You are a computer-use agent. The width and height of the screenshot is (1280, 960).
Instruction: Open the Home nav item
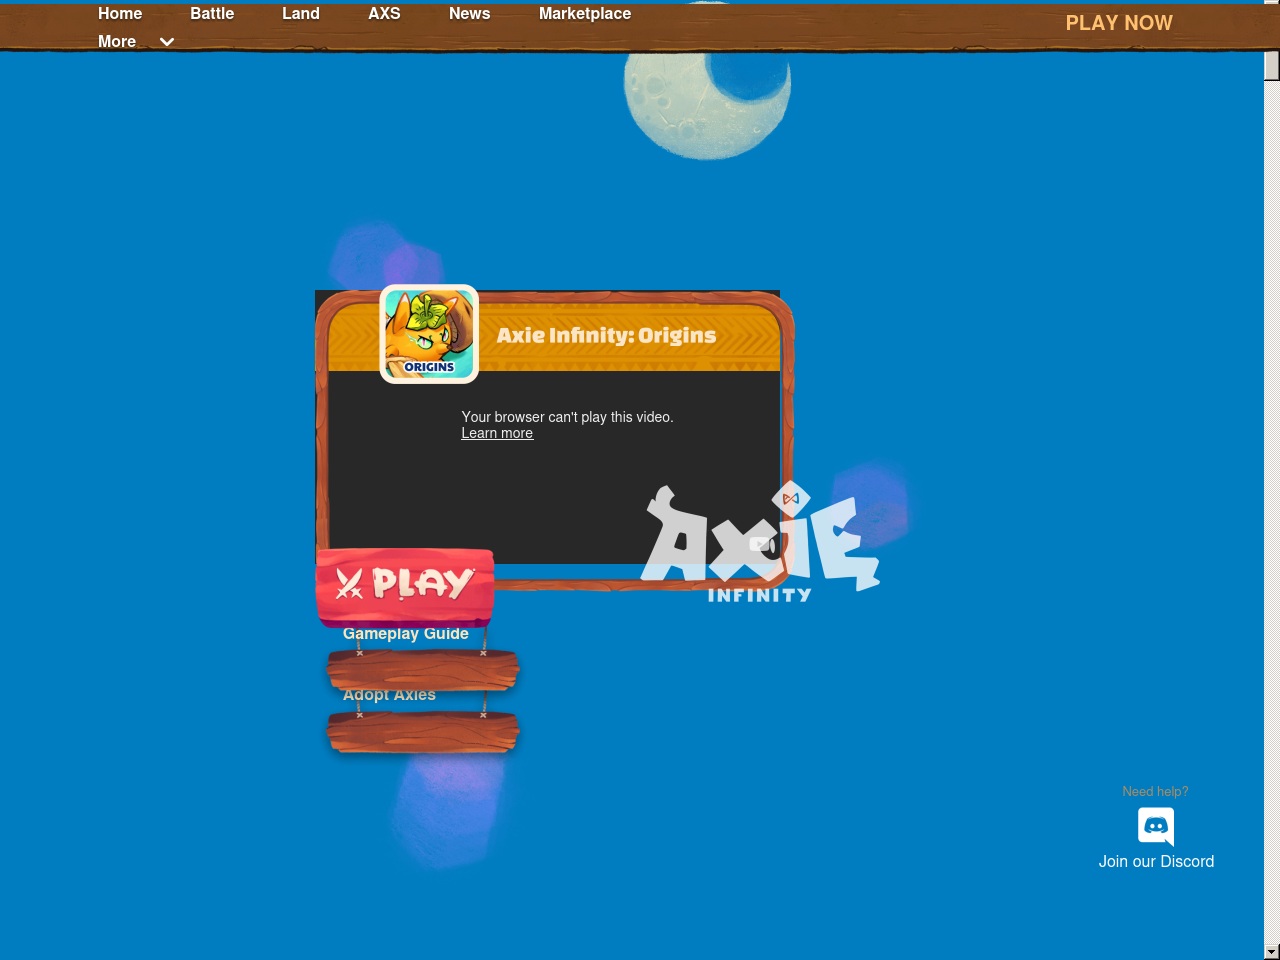(120, 14)
